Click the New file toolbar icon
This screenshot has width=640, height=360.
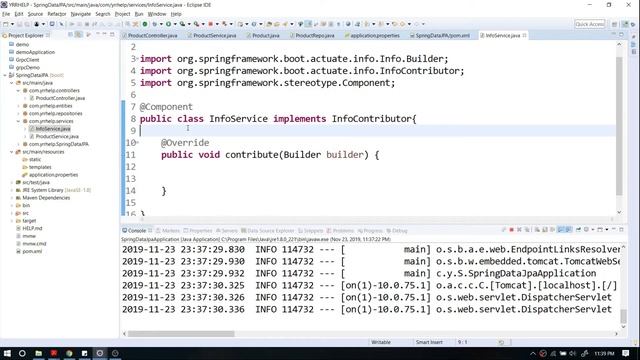(6, 24)
